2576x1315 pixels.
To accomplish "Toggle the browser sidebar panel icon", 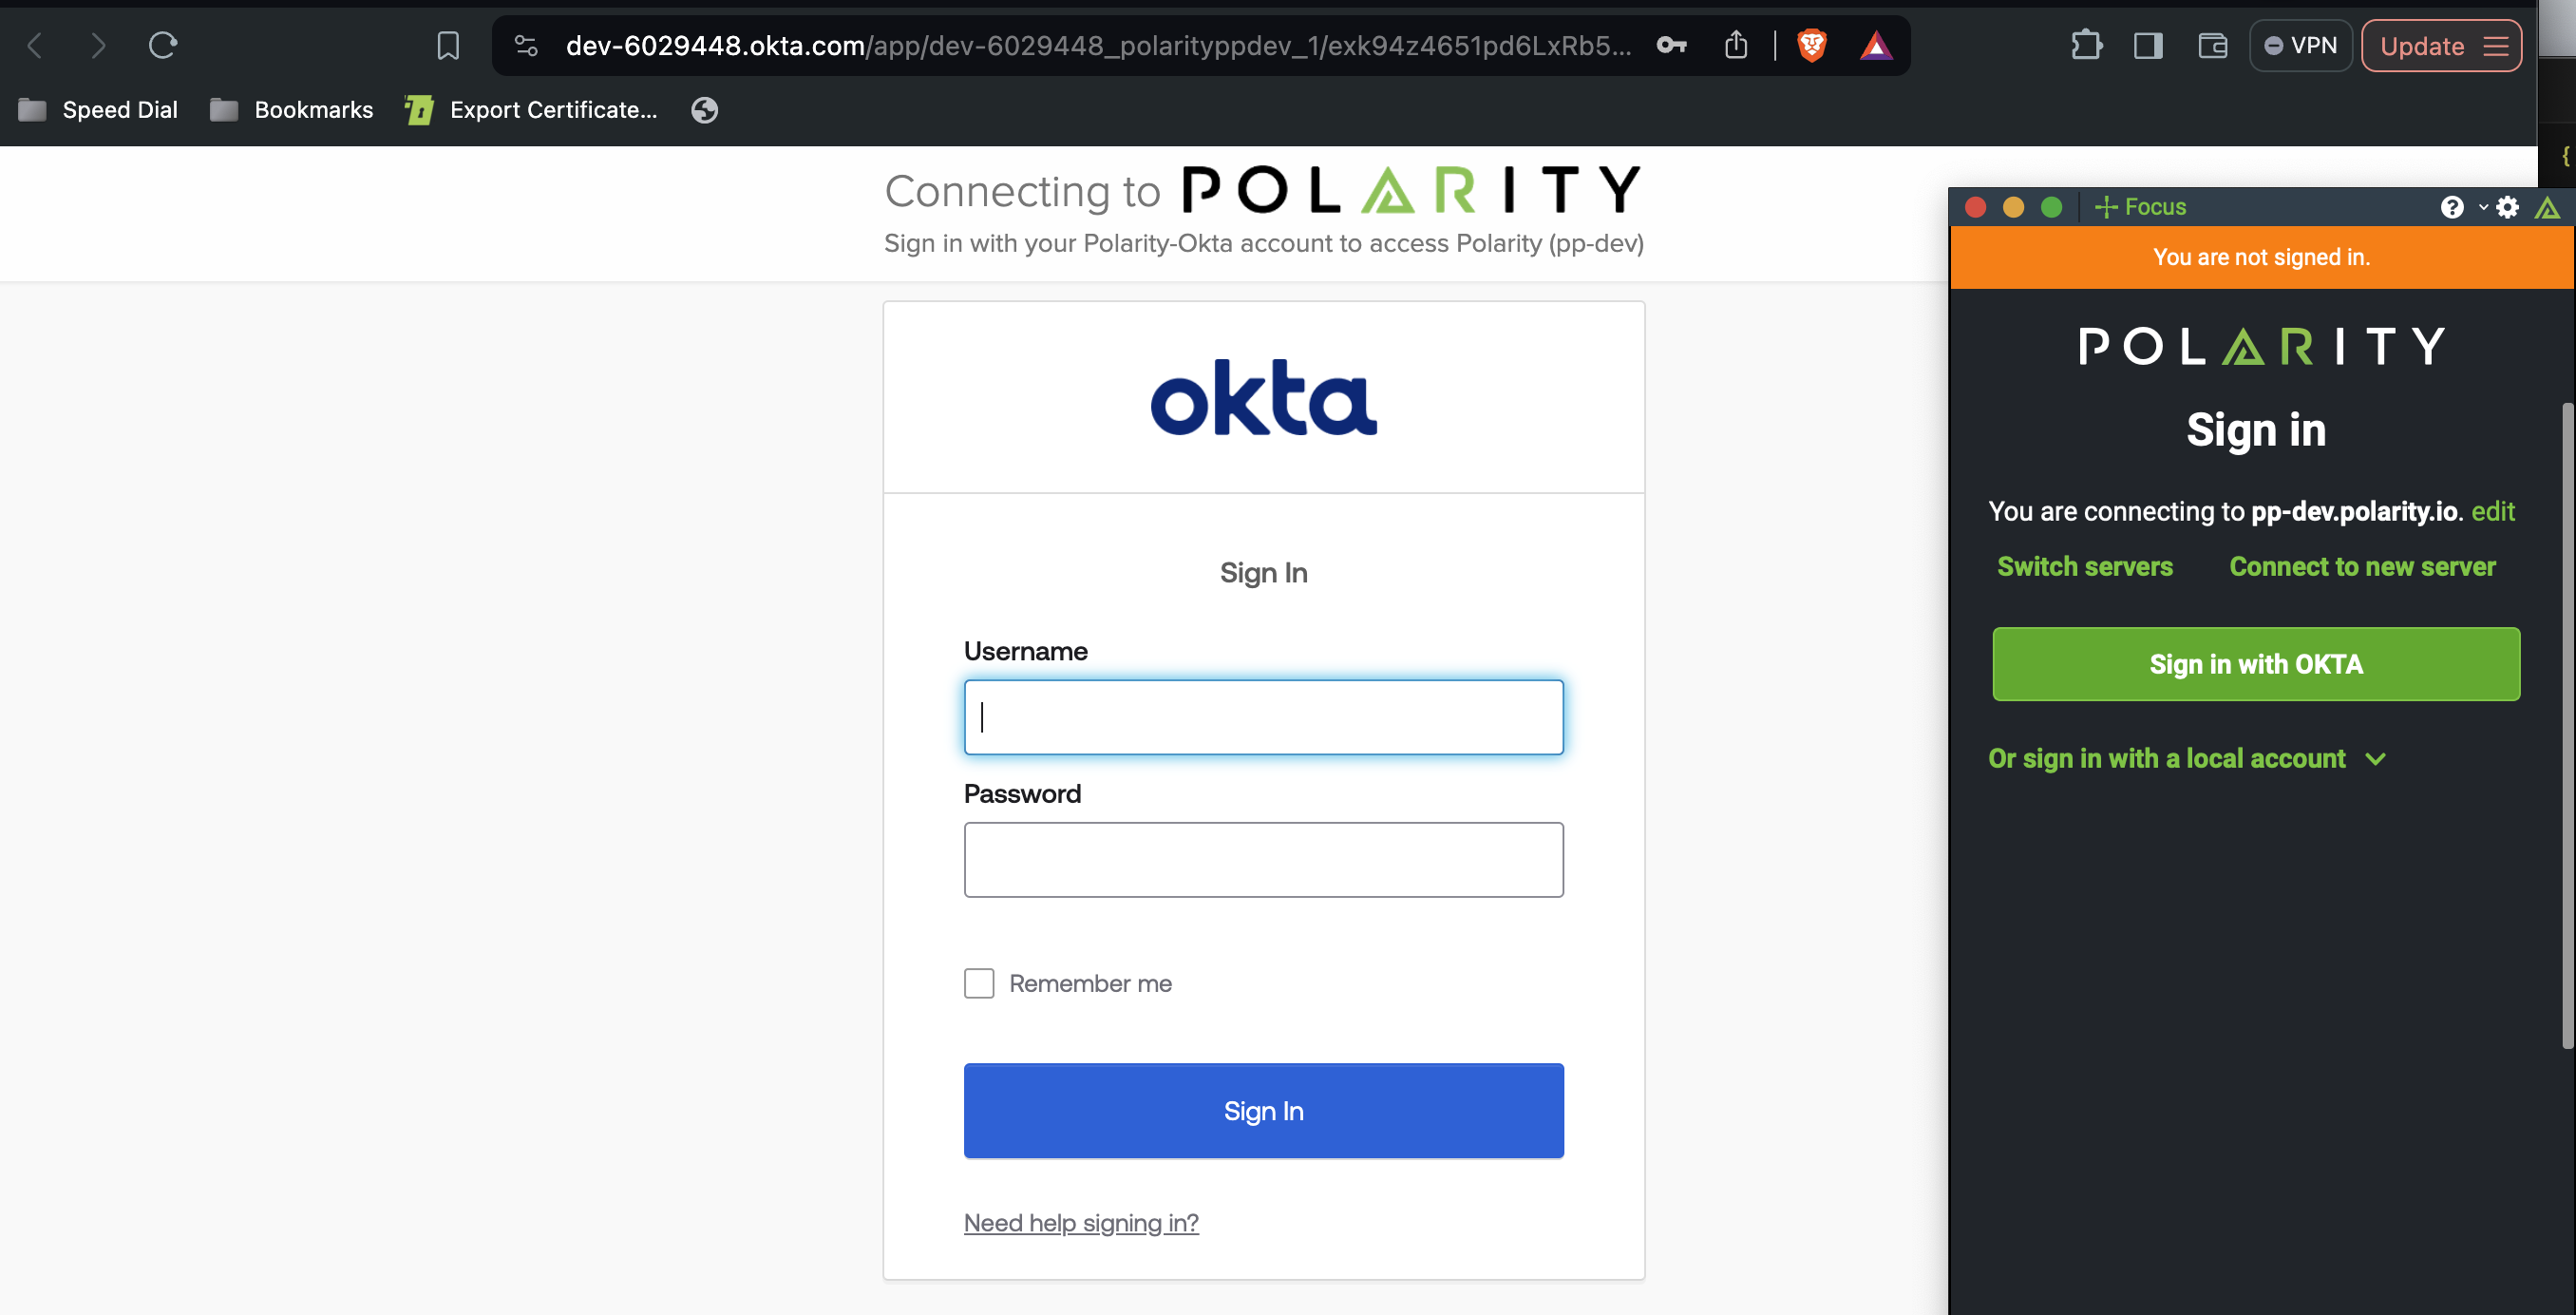I will [x=2148, y=45].
